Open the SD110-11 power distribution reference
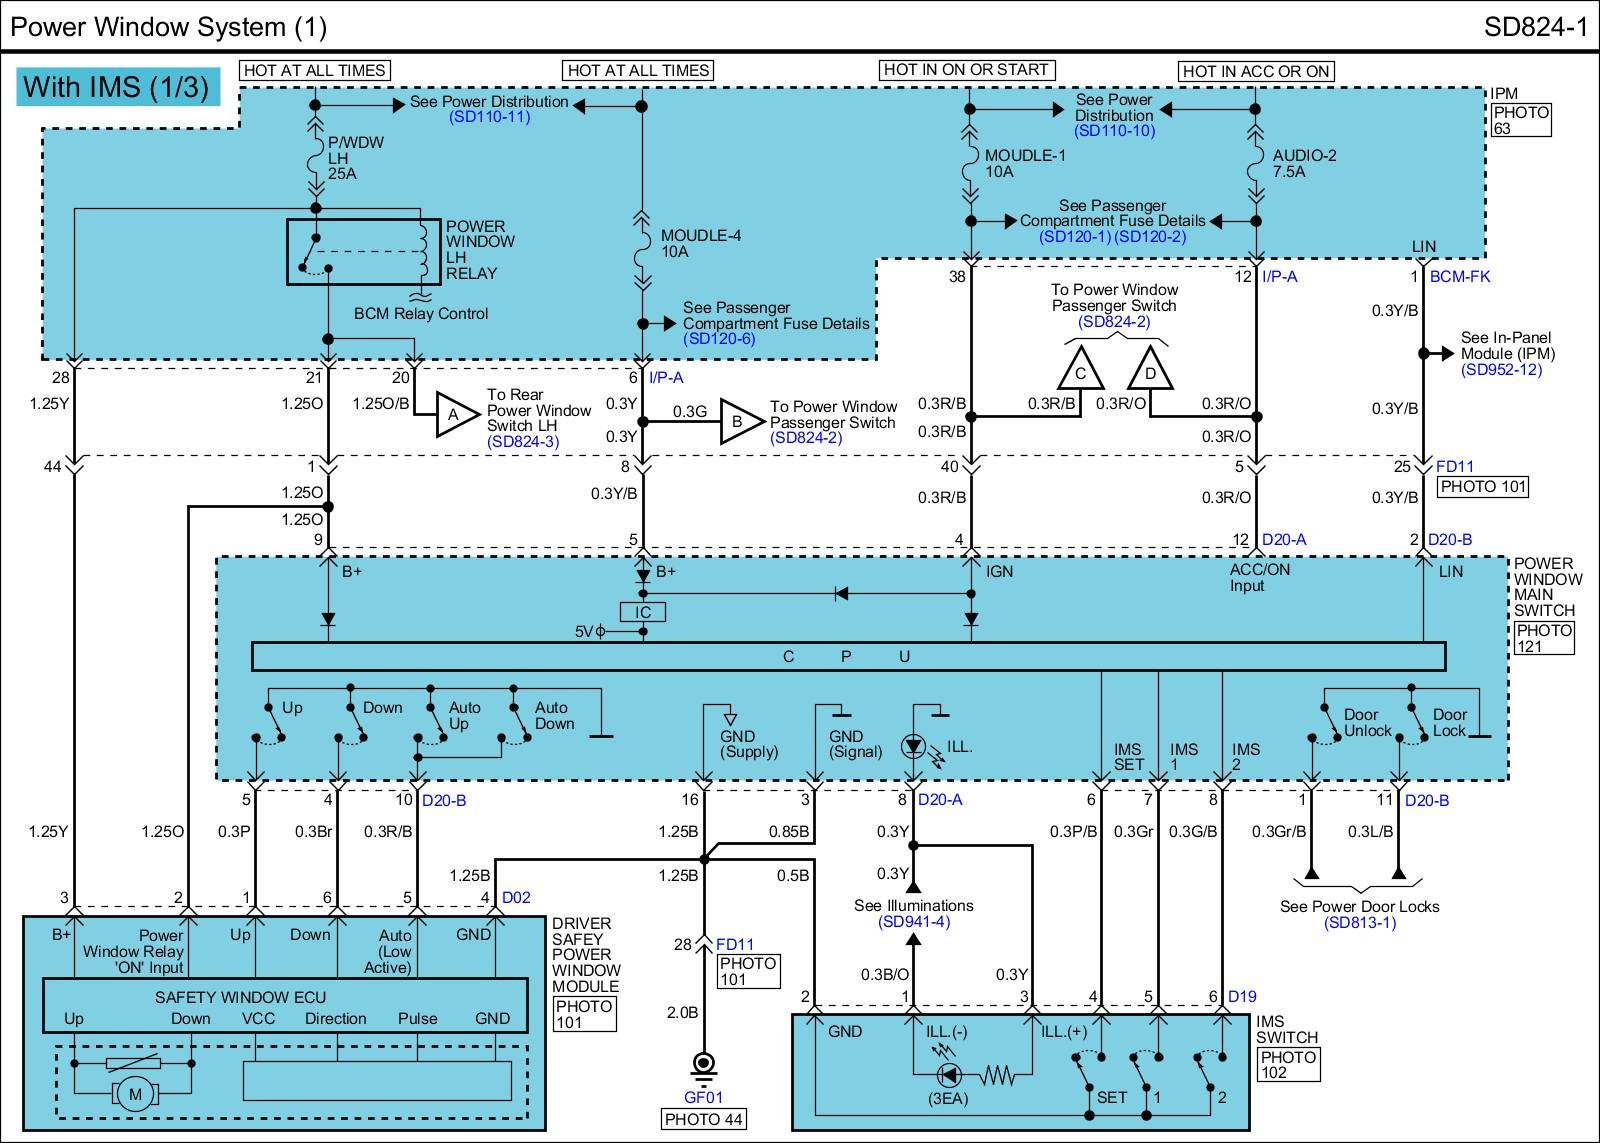1600x1143 pixels. [489, 117]
